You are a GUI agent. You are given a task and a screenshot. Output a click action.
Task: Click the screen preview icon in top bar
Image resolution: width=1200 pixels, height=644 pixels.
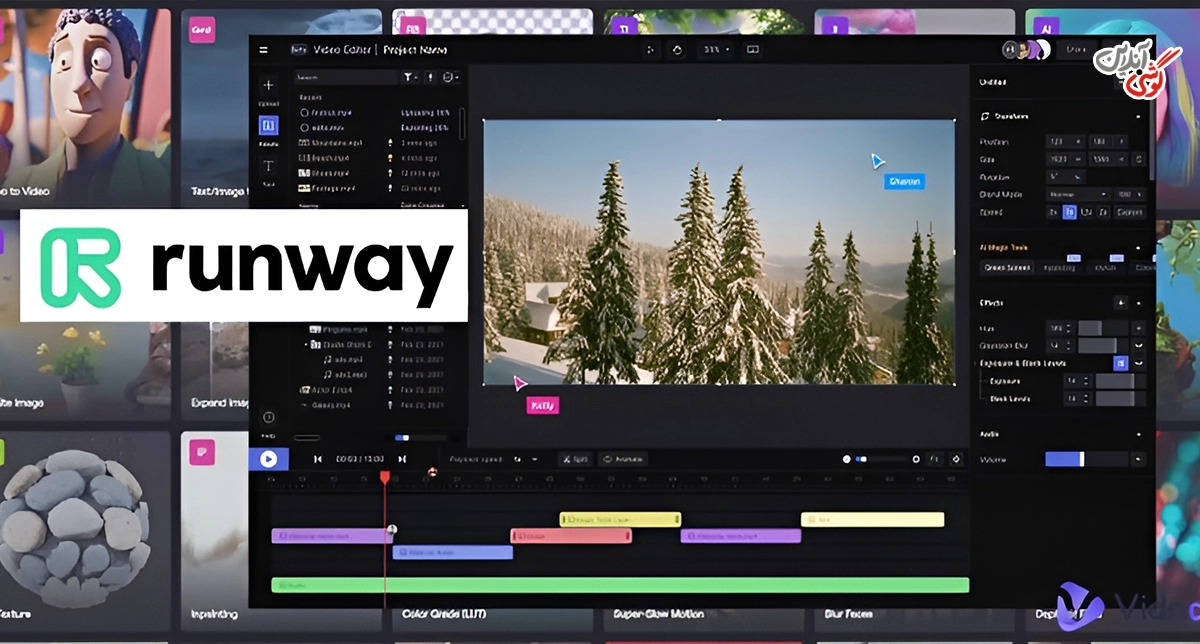[x=753, y=49]
